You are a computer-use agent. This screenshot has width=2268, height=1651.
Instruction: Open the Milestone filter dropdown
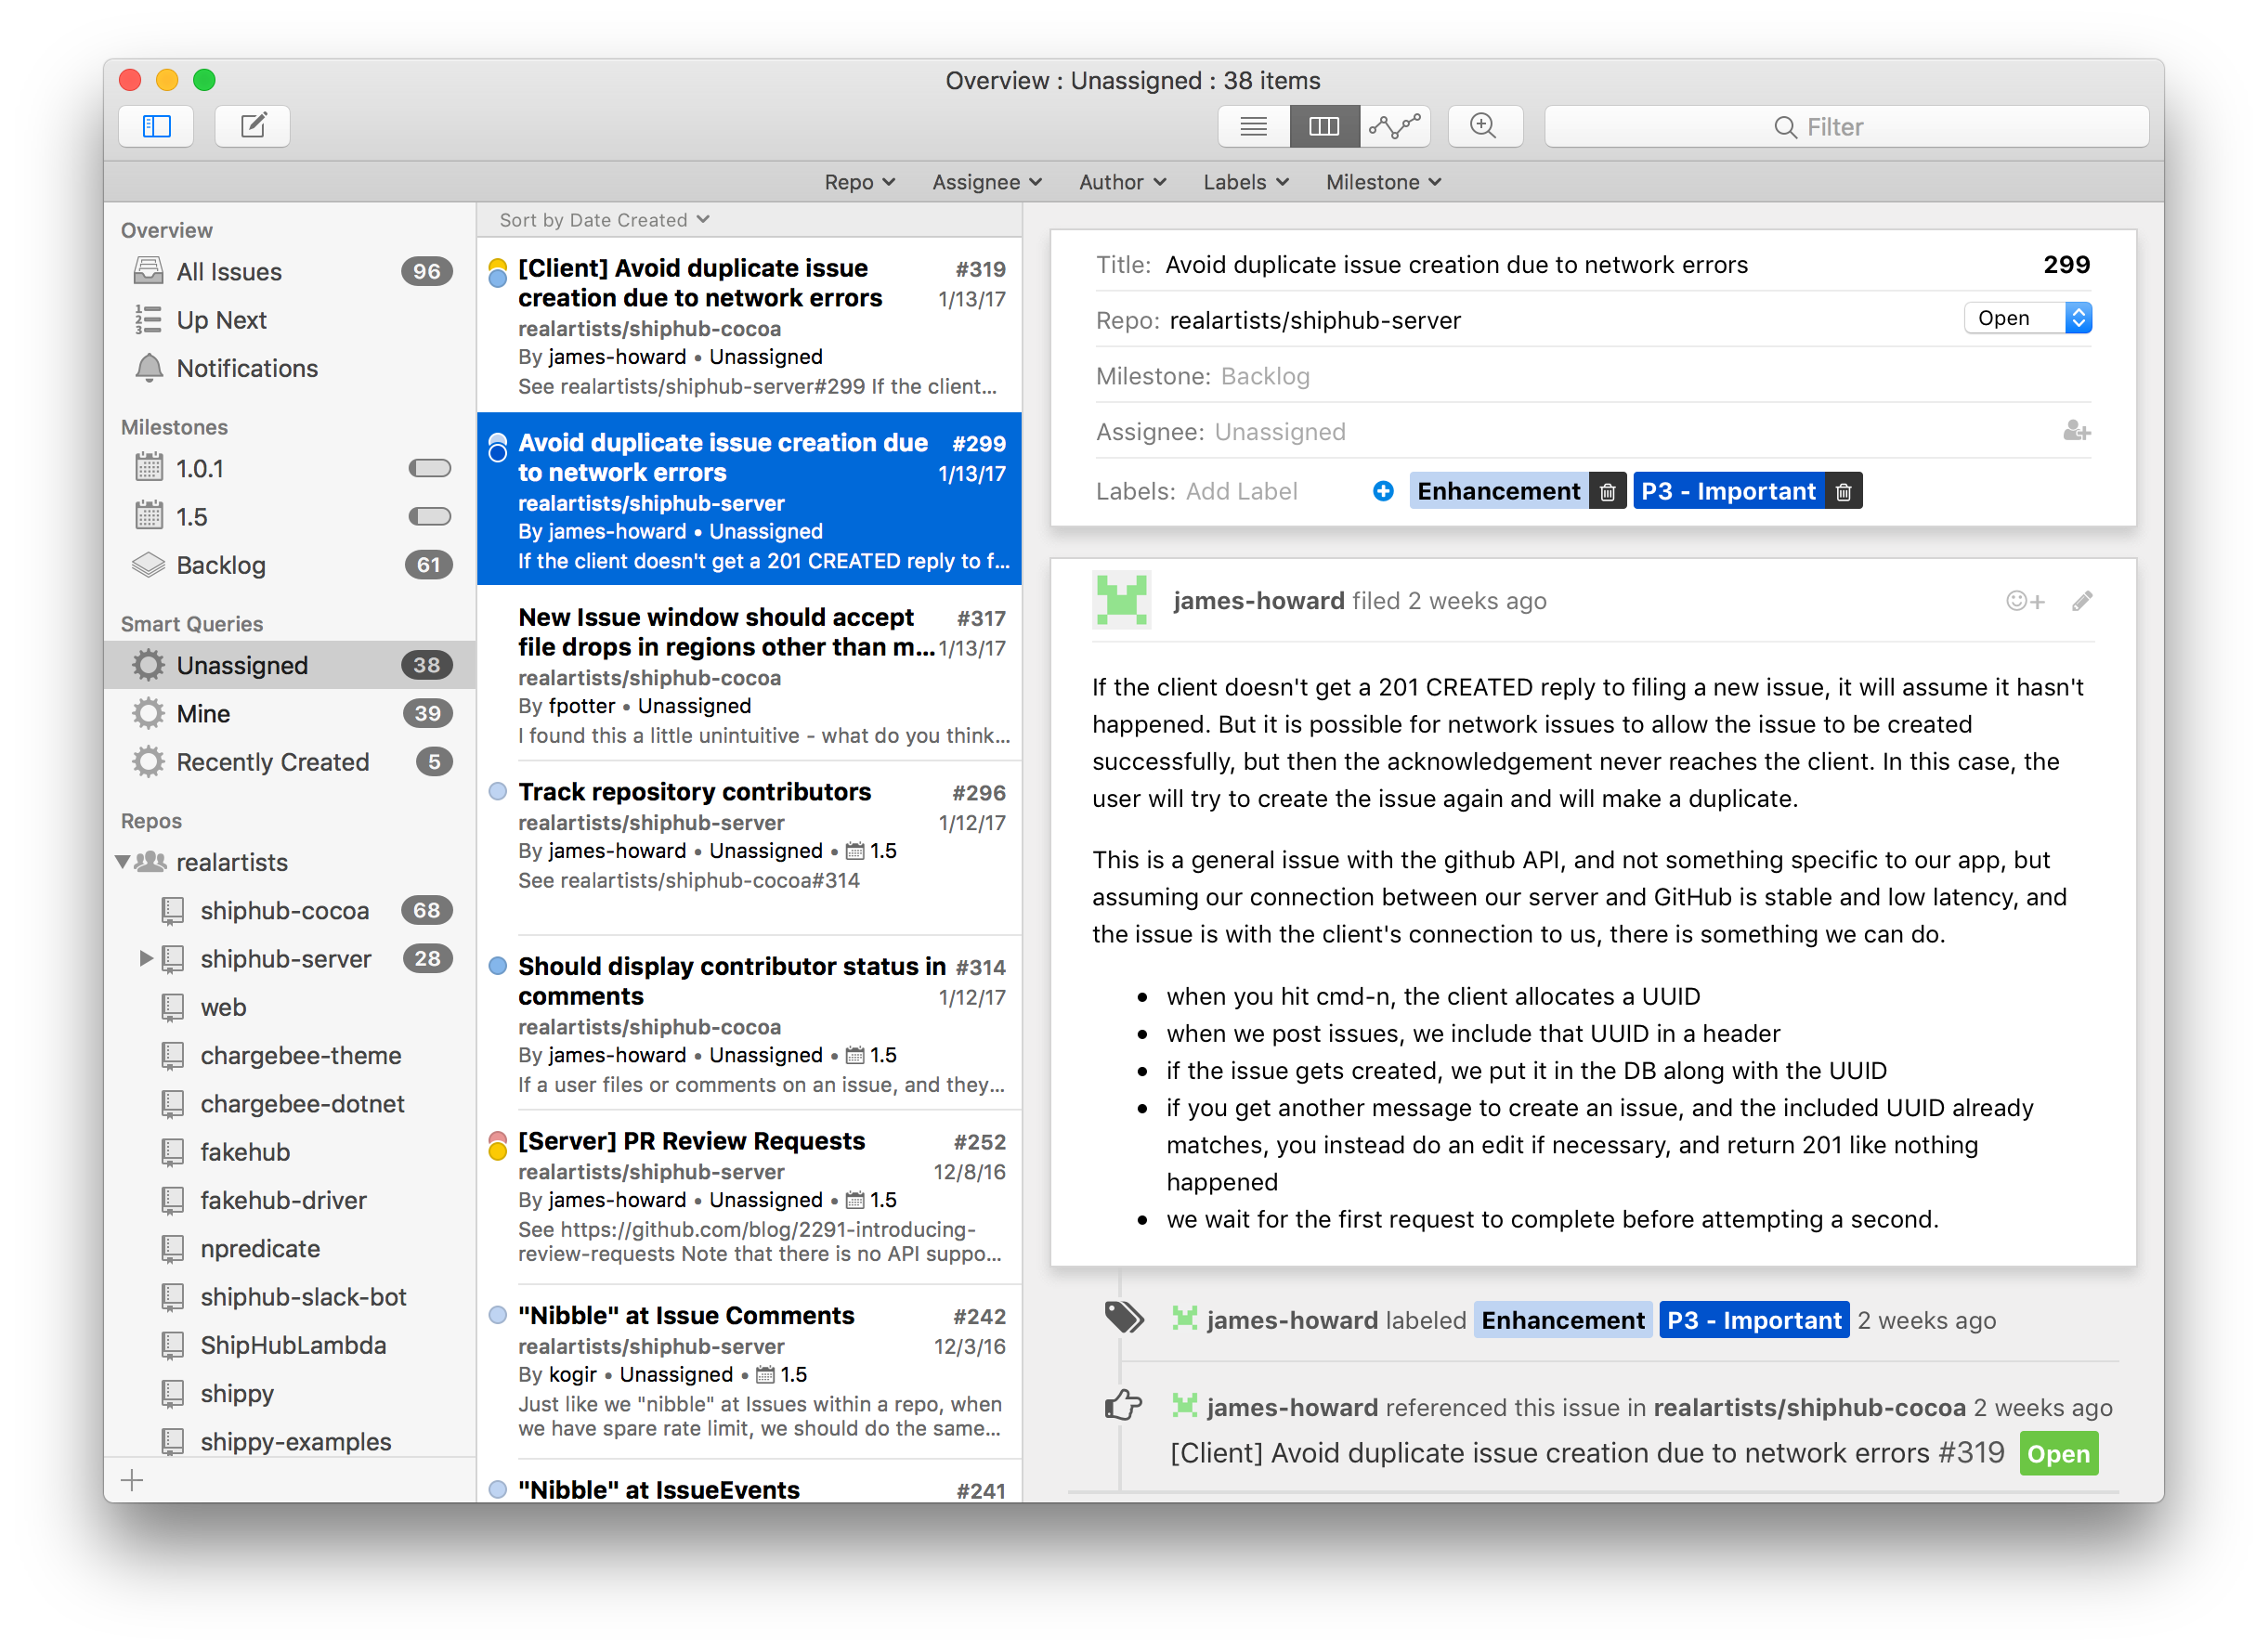click(x=1383, y=182)
